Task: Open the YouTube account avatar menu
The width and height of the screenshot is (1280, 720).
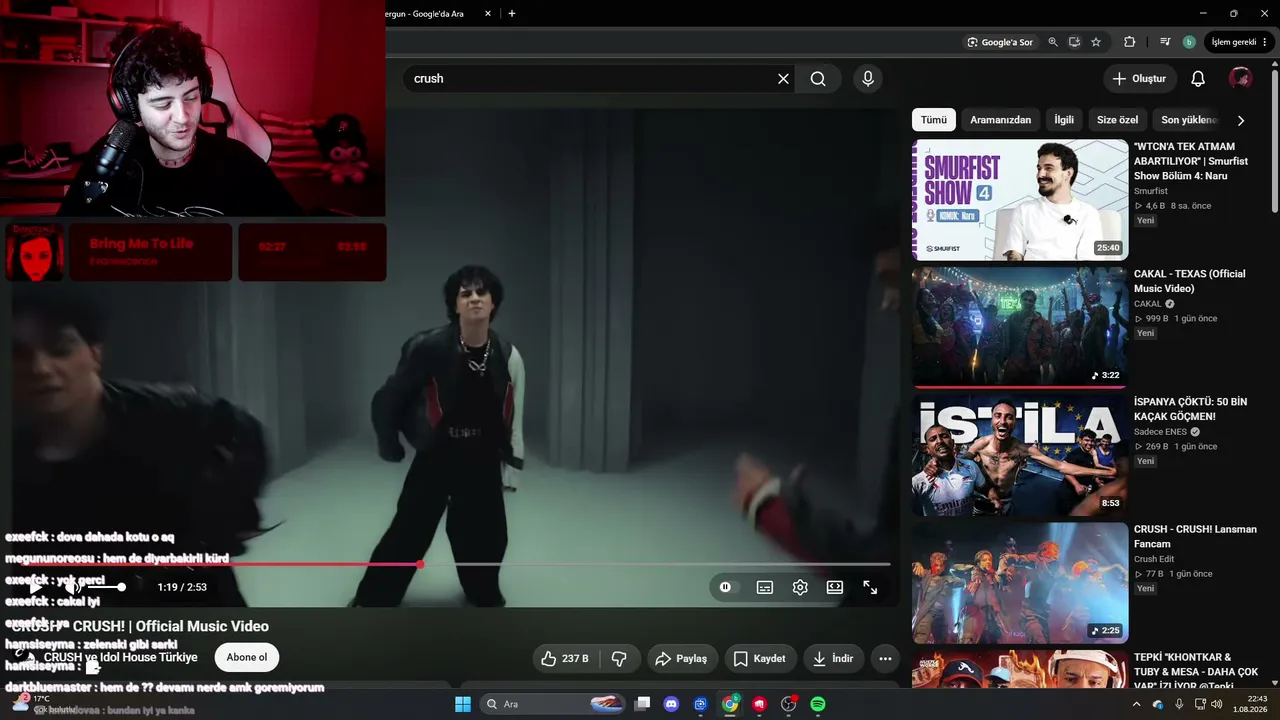Action: click(x=1240, y=79)
